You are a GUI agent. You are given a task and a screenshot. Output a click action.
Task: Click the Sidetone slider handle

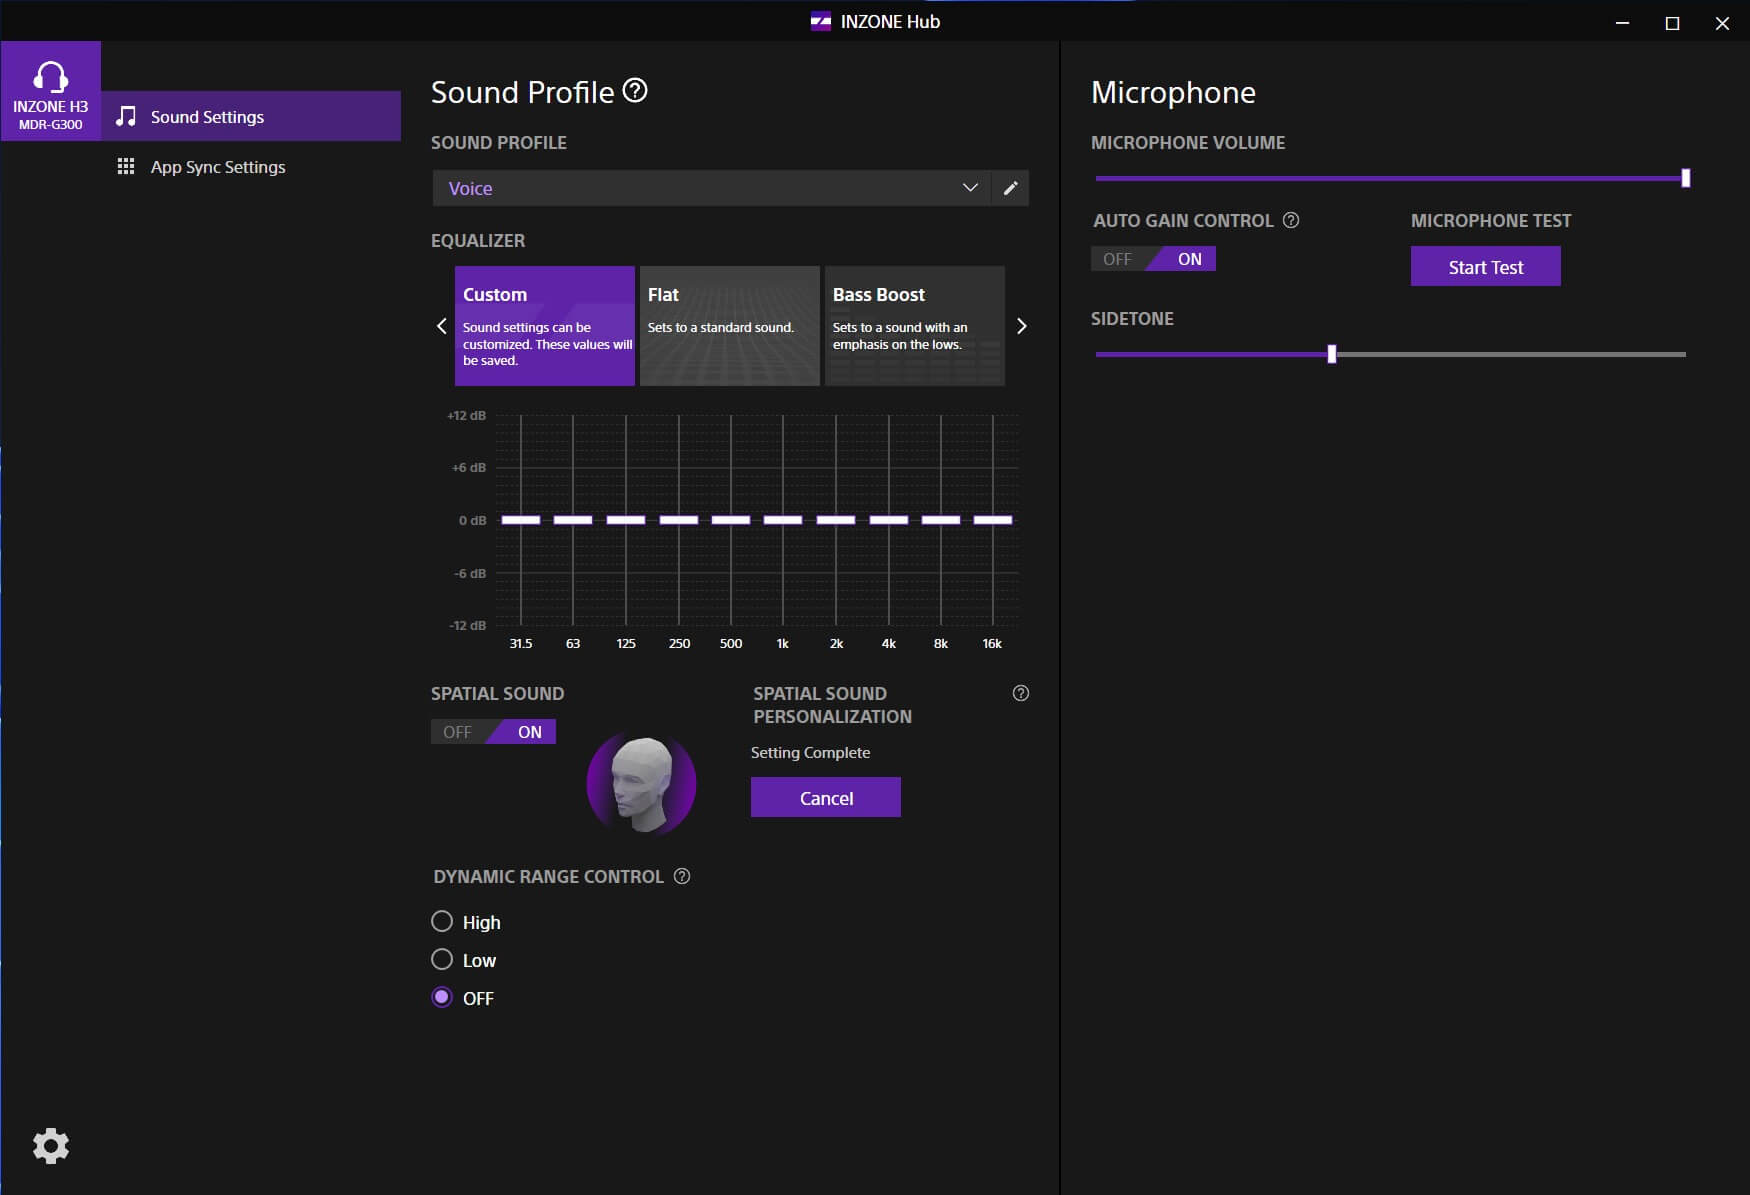[1331, 354]
